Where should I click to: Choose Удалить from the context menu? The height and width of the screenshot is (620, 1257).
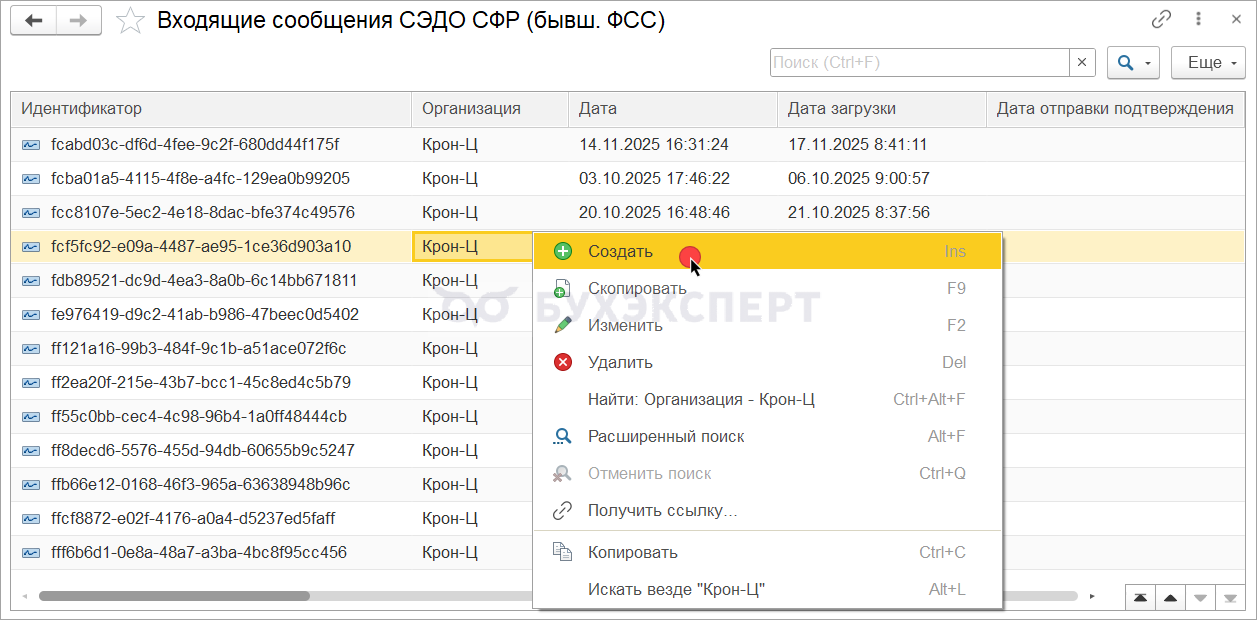620,362
